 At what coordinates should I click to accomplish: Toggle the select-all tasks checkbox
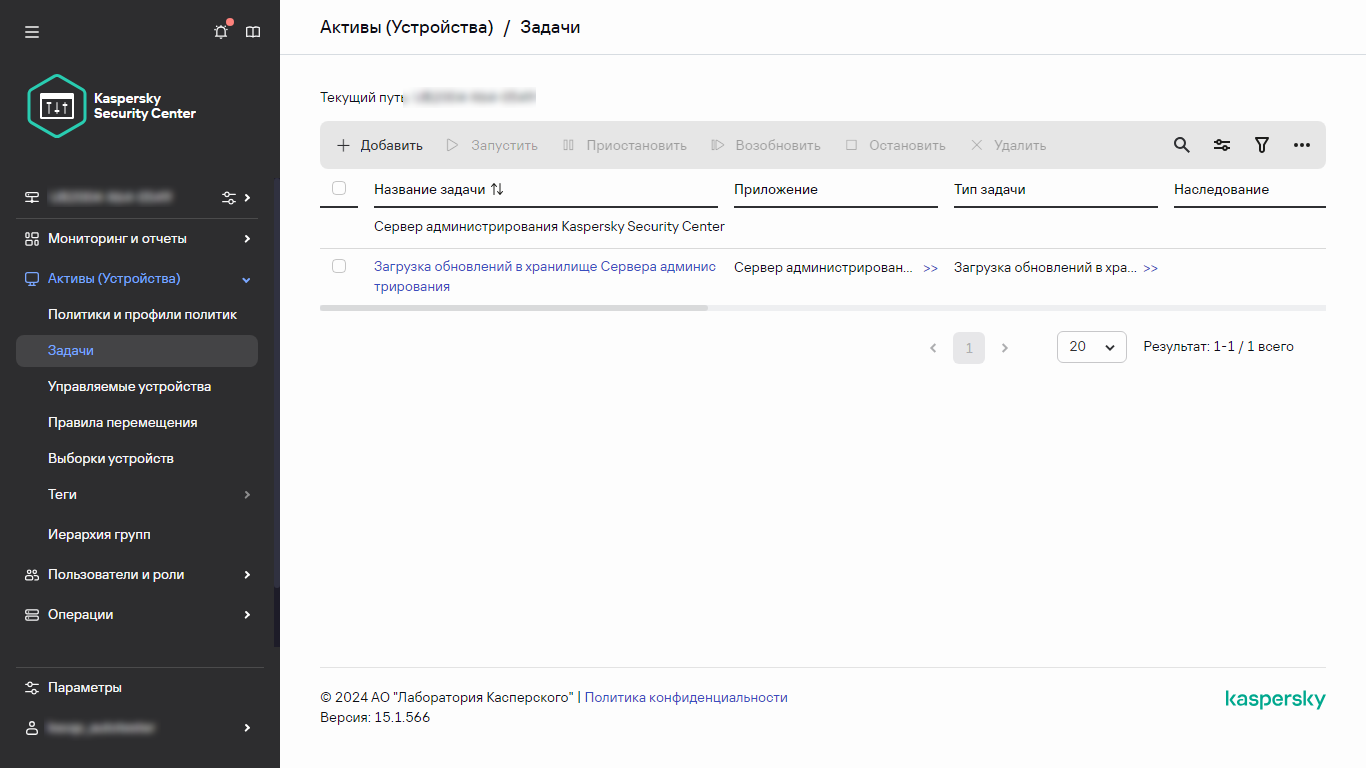pos(339,188)
